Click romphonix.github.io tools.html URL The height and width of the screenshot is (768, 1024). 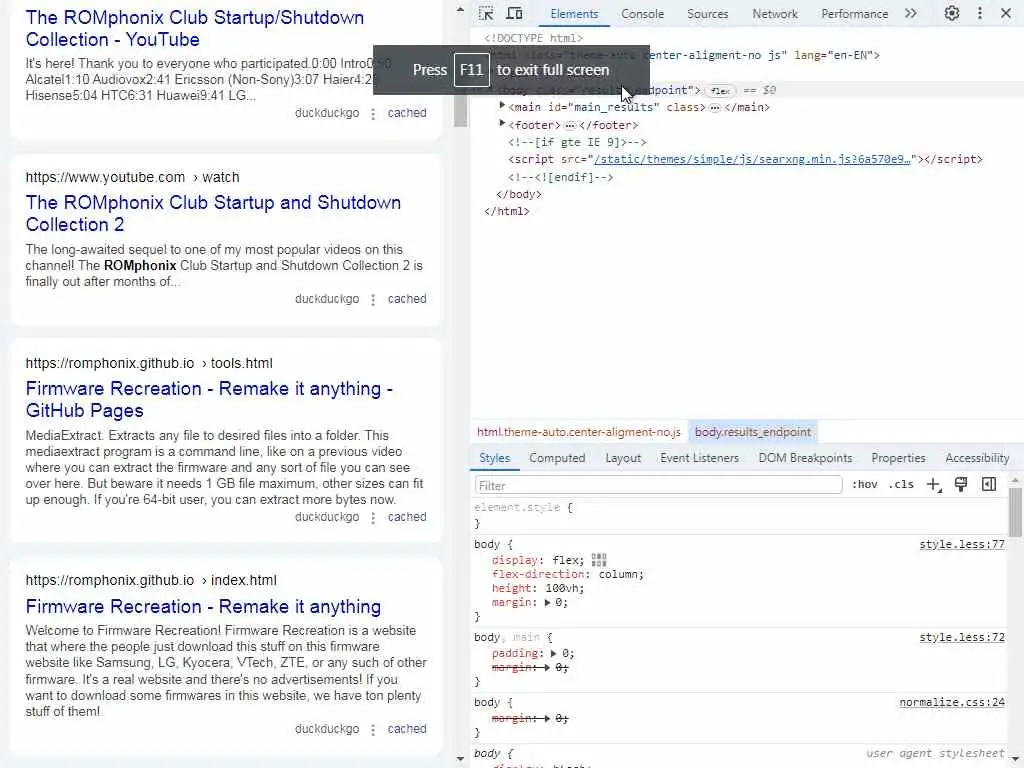click(149, 363)
